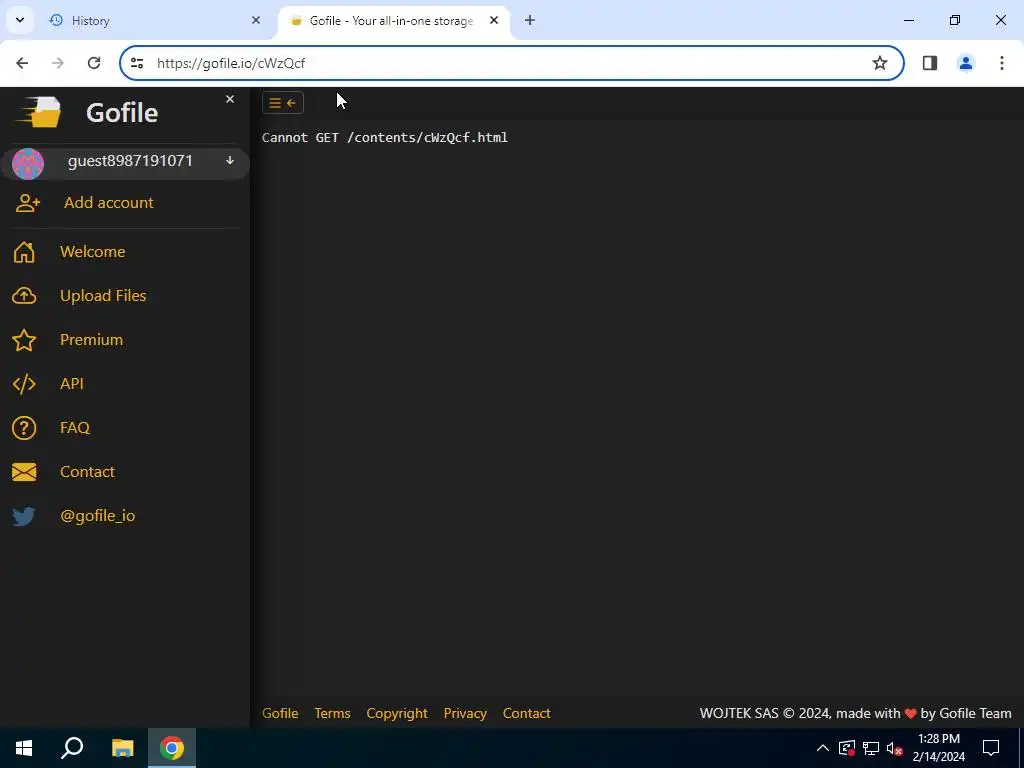This screenshot has height=768, width=1024.
Task: Click the security alert tray icon
Action: (x=847, y=748)
